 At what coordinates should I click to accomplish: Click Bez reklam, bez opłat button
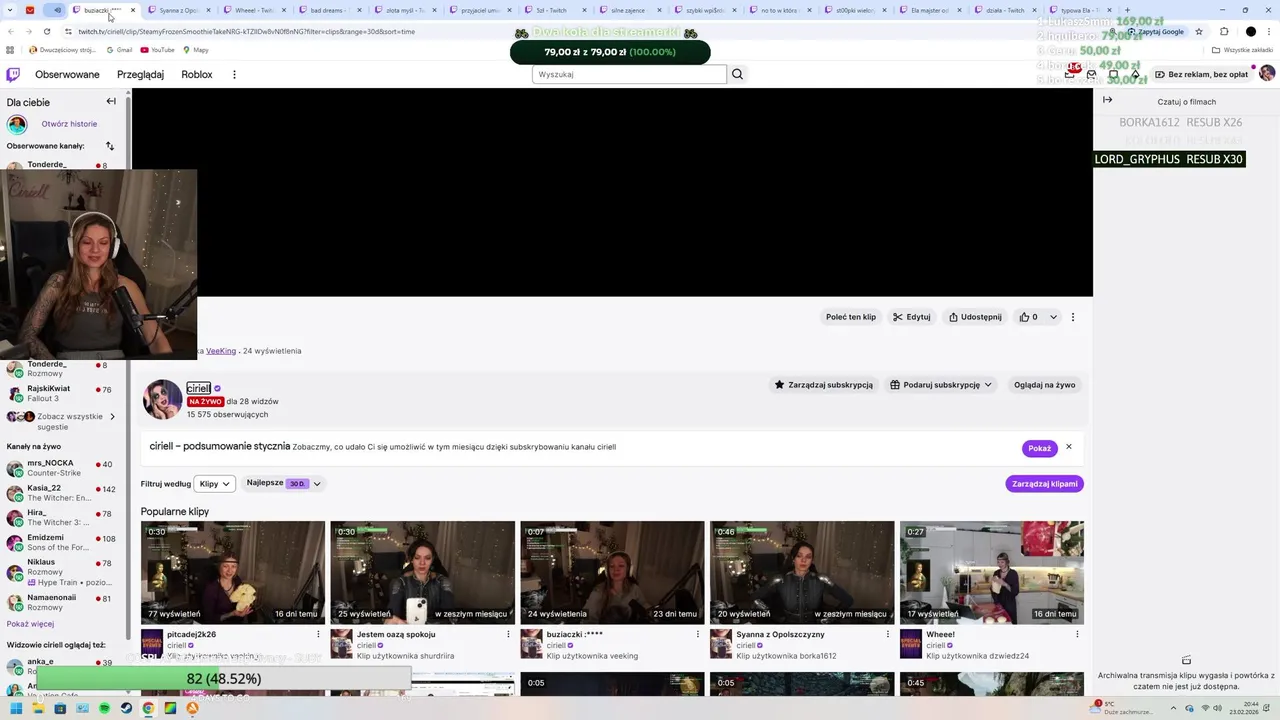click(x=1201, y=74)
